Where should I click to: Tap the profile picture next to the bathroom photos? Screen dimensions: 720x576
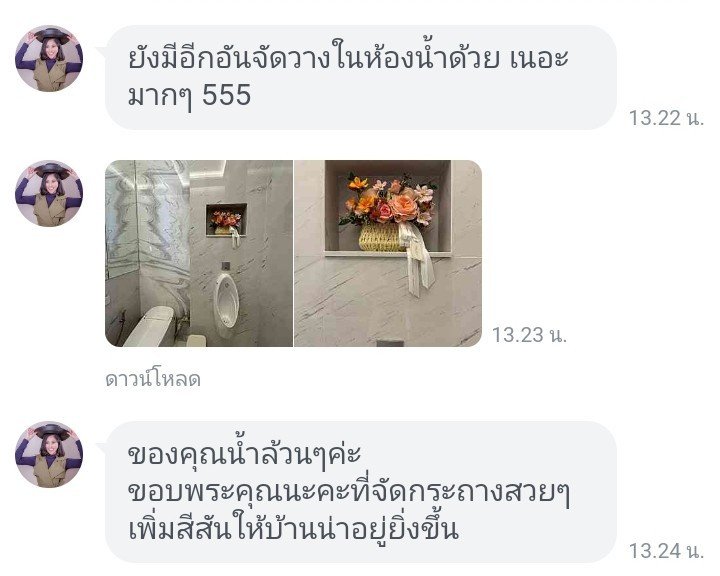[x=49, y=193]
